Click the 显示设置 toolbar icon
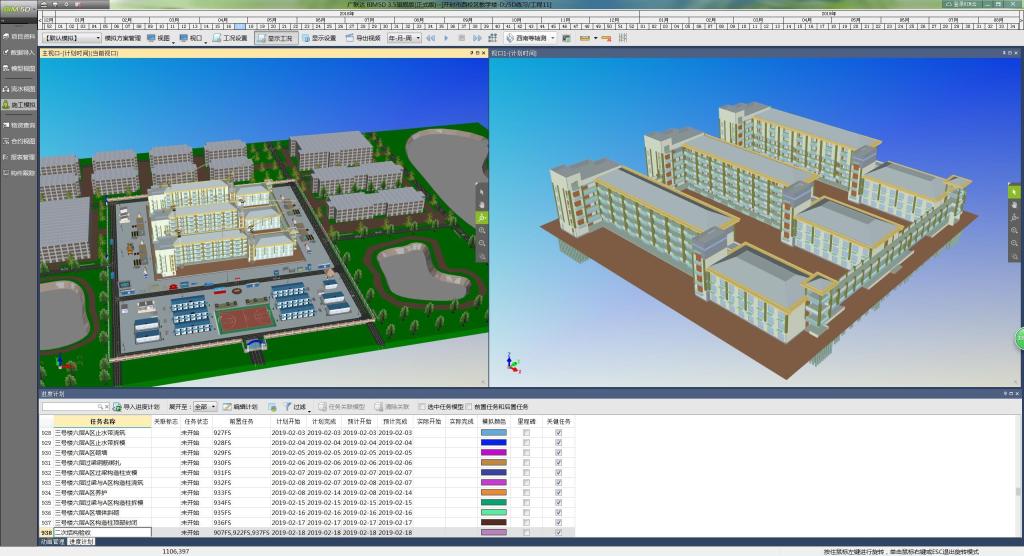Viewport: 1024px width, 556px height. (x=317, y=38)
